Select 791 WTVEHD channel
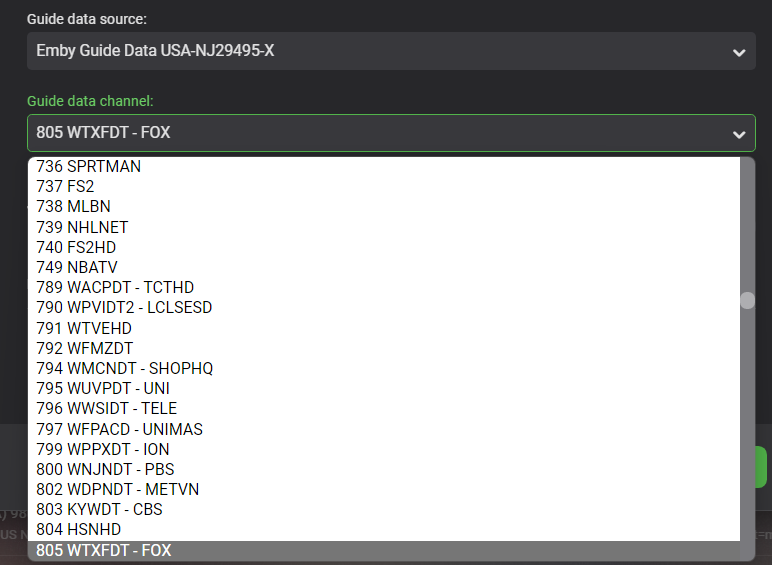Image resolution: width=772 pixels, height=565 pixels. 384,328
